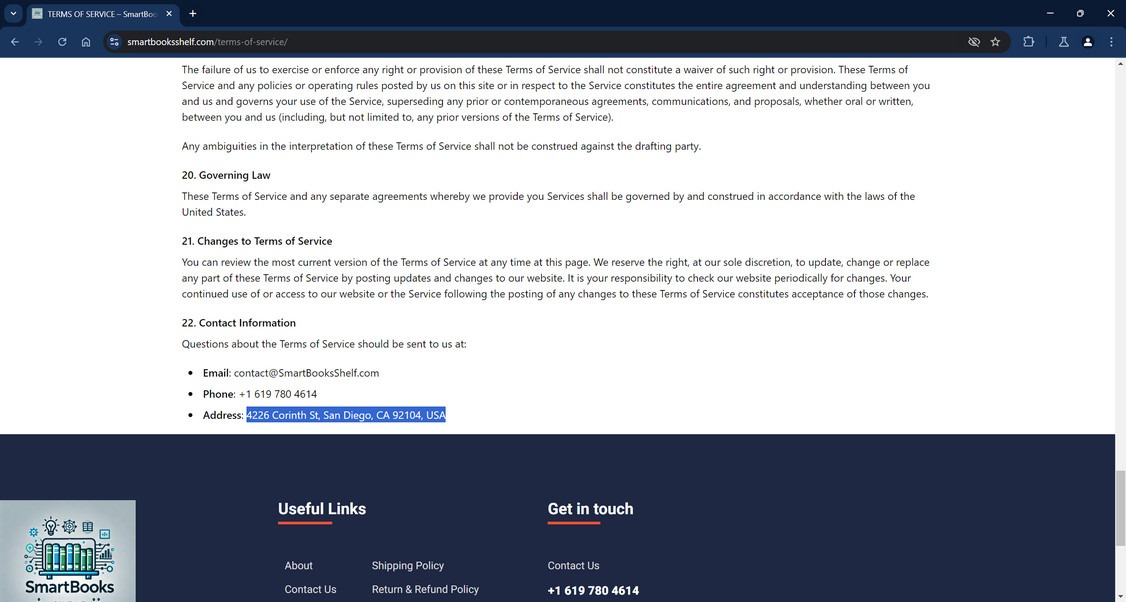
Task: Open the Extensions puzzle icon
Action: (x=1028, y=42)
